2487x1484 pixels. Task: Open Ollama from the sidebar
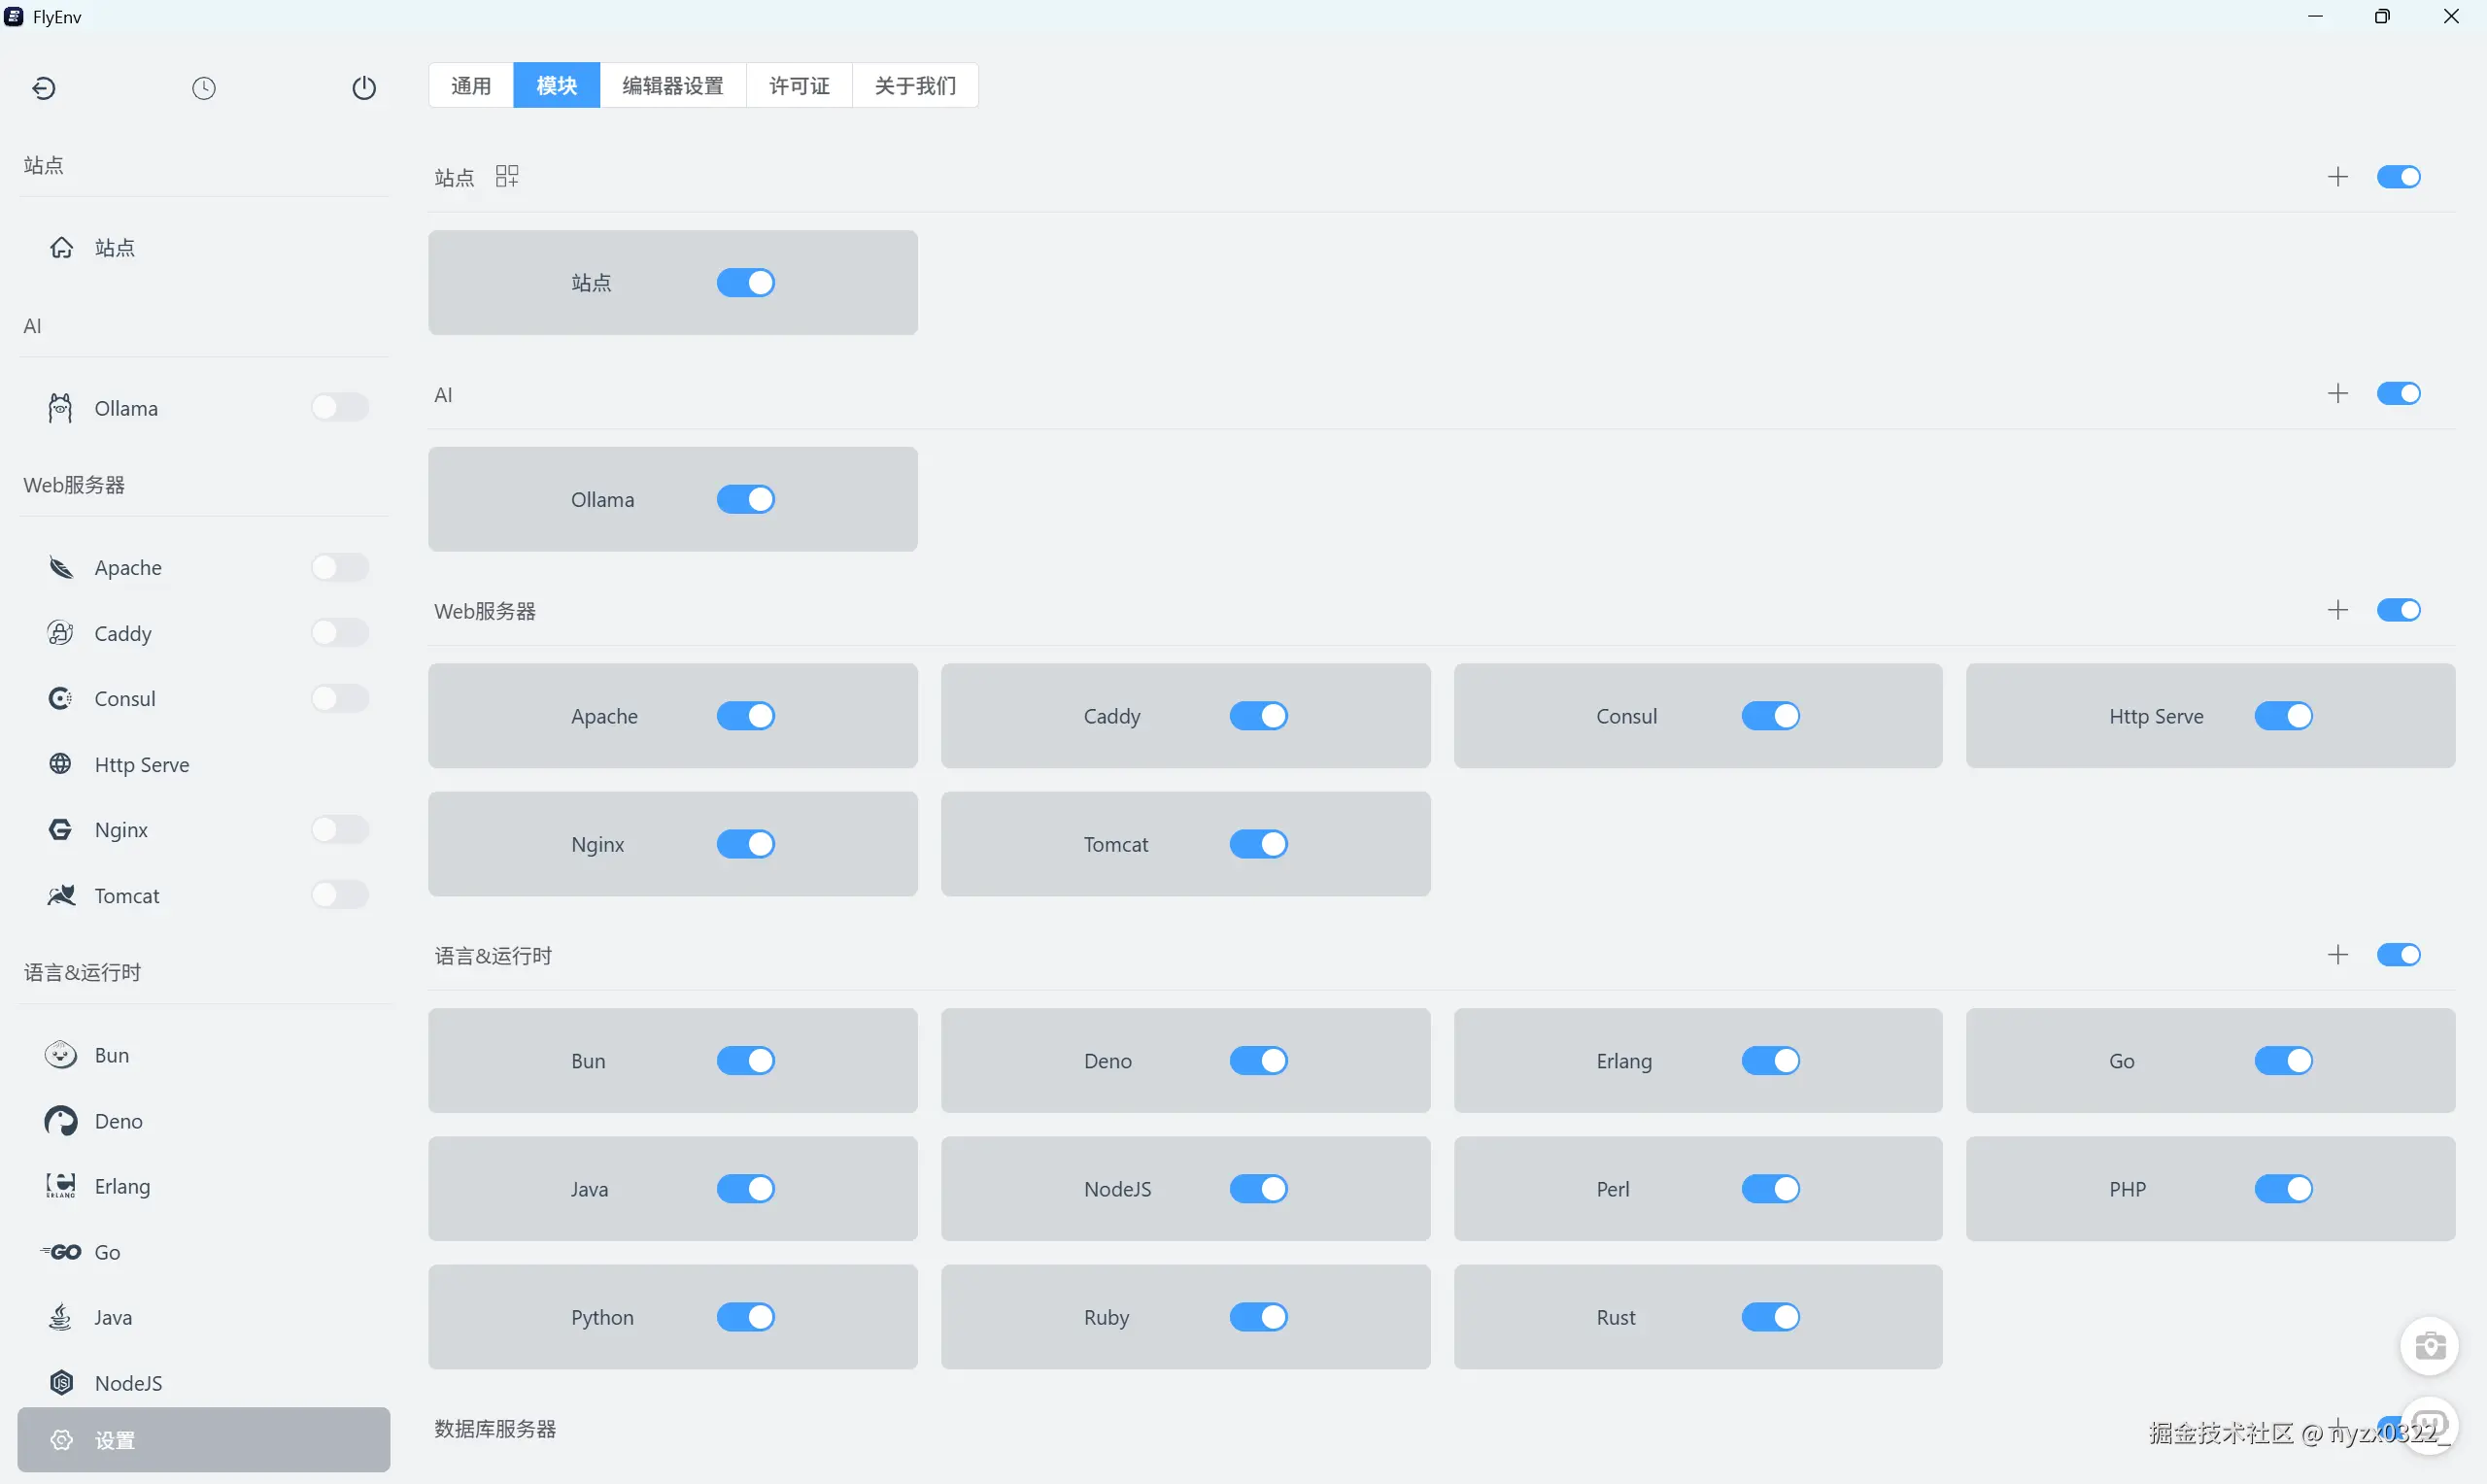click(126, 408)
